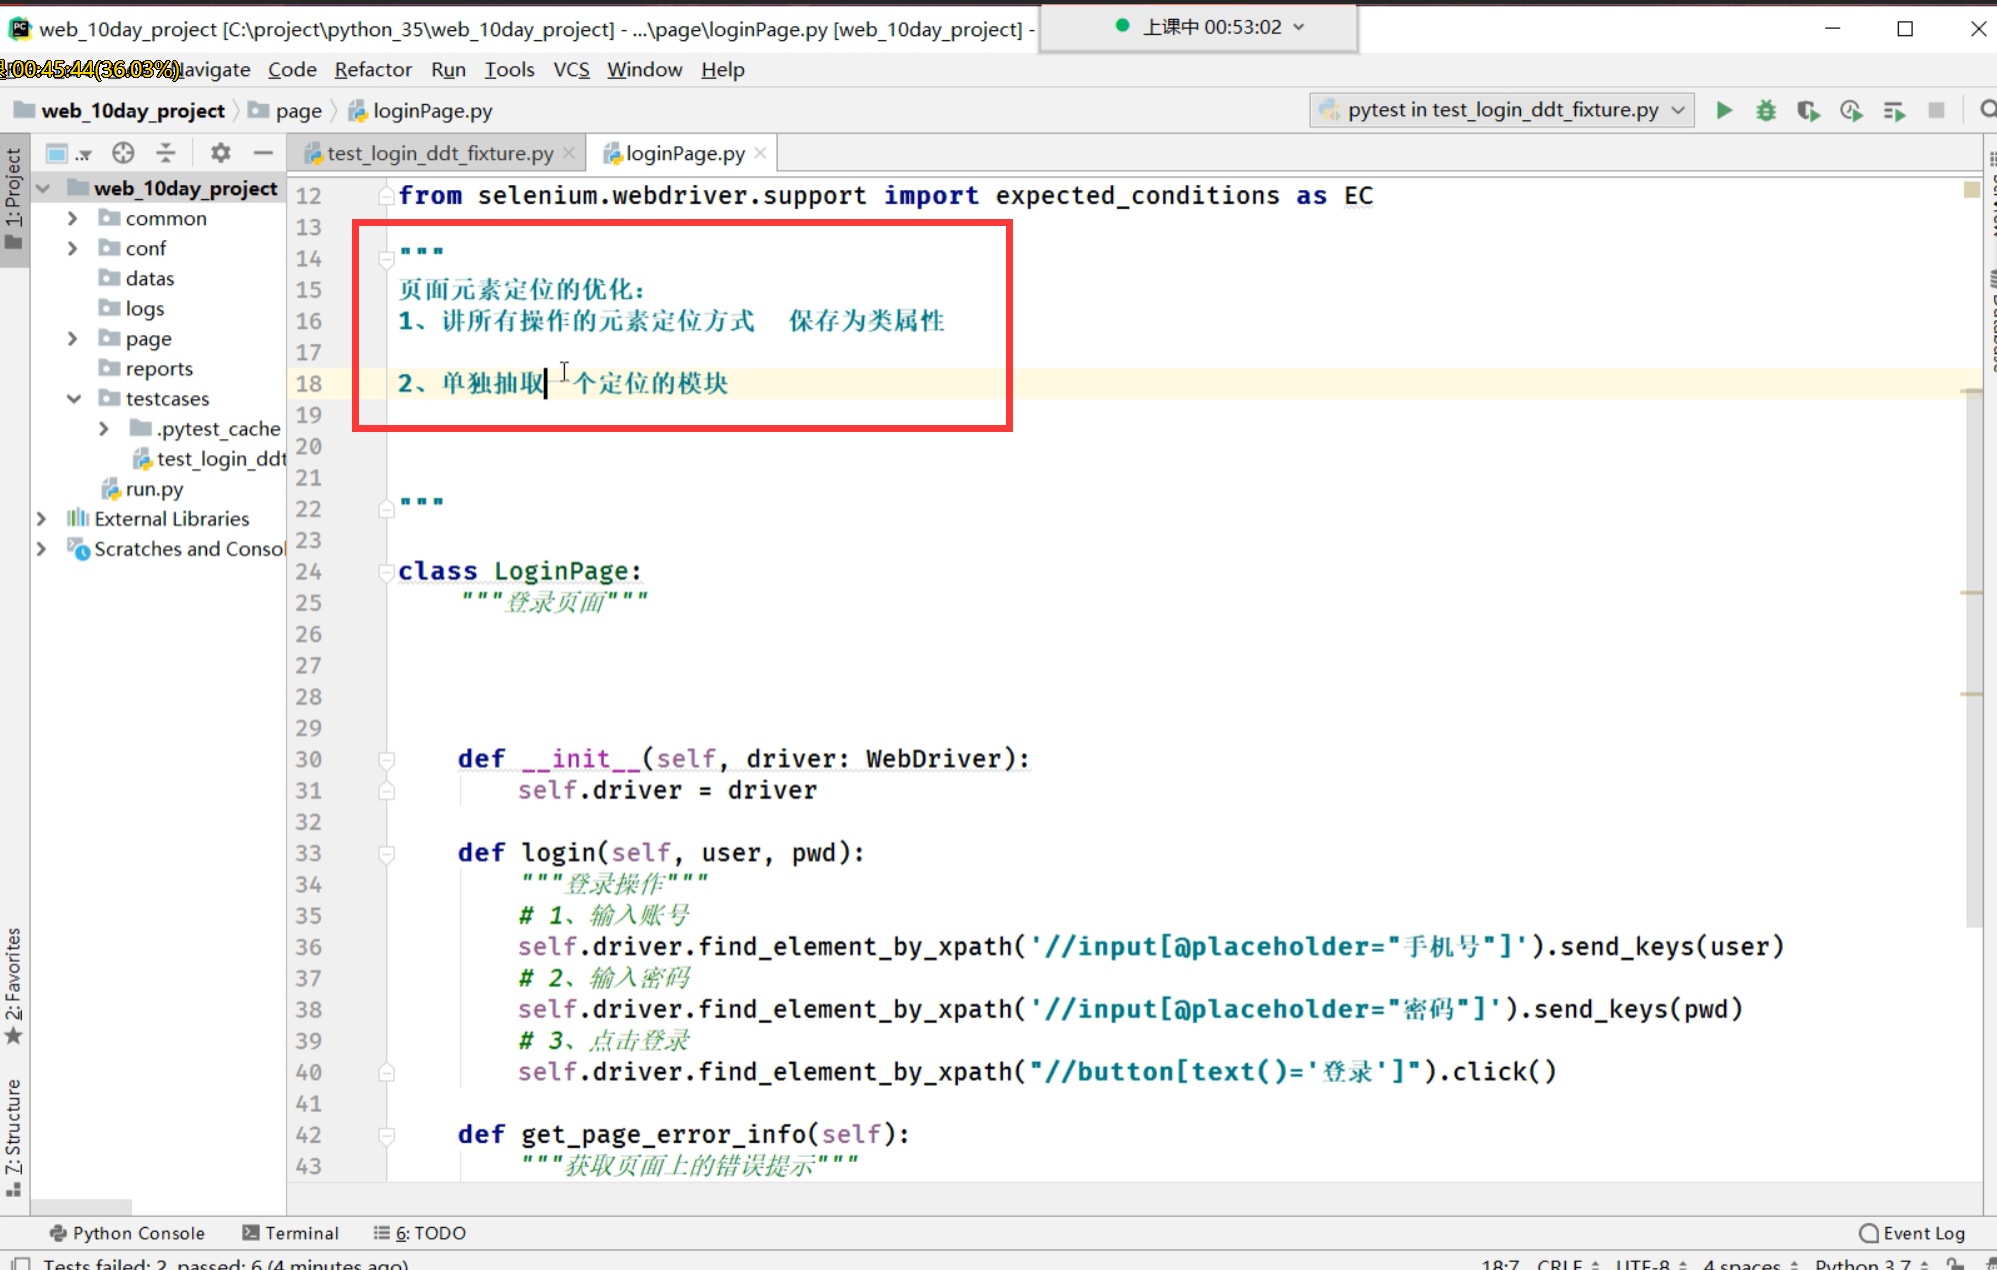Click the Stop square icon
1997x1270 pixels.
[x=1936, y=110]
